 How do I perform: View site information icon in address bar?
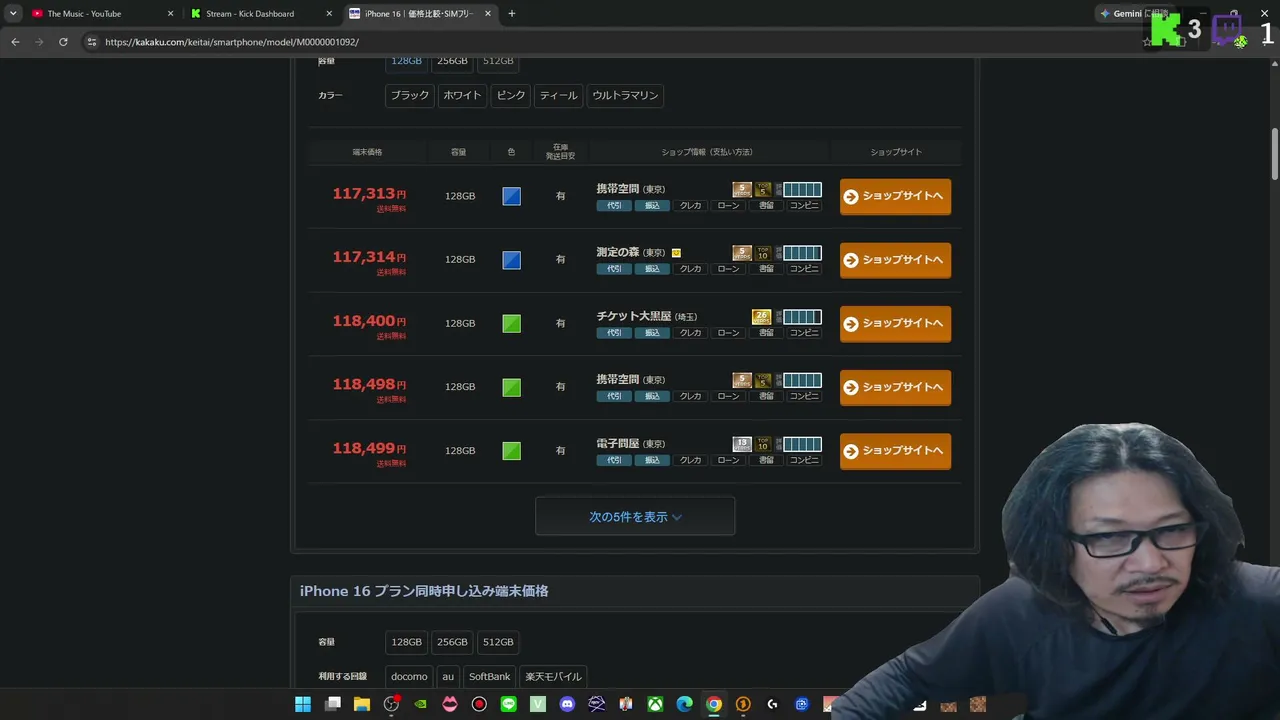[92, 42]
